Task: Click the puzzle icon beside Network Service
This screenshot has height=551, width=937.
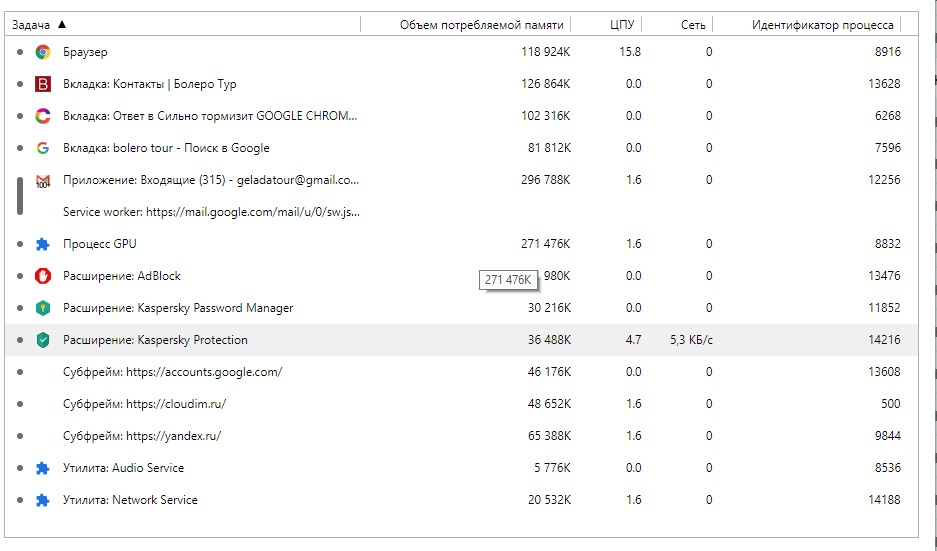Action: click(x=42, y=500)
